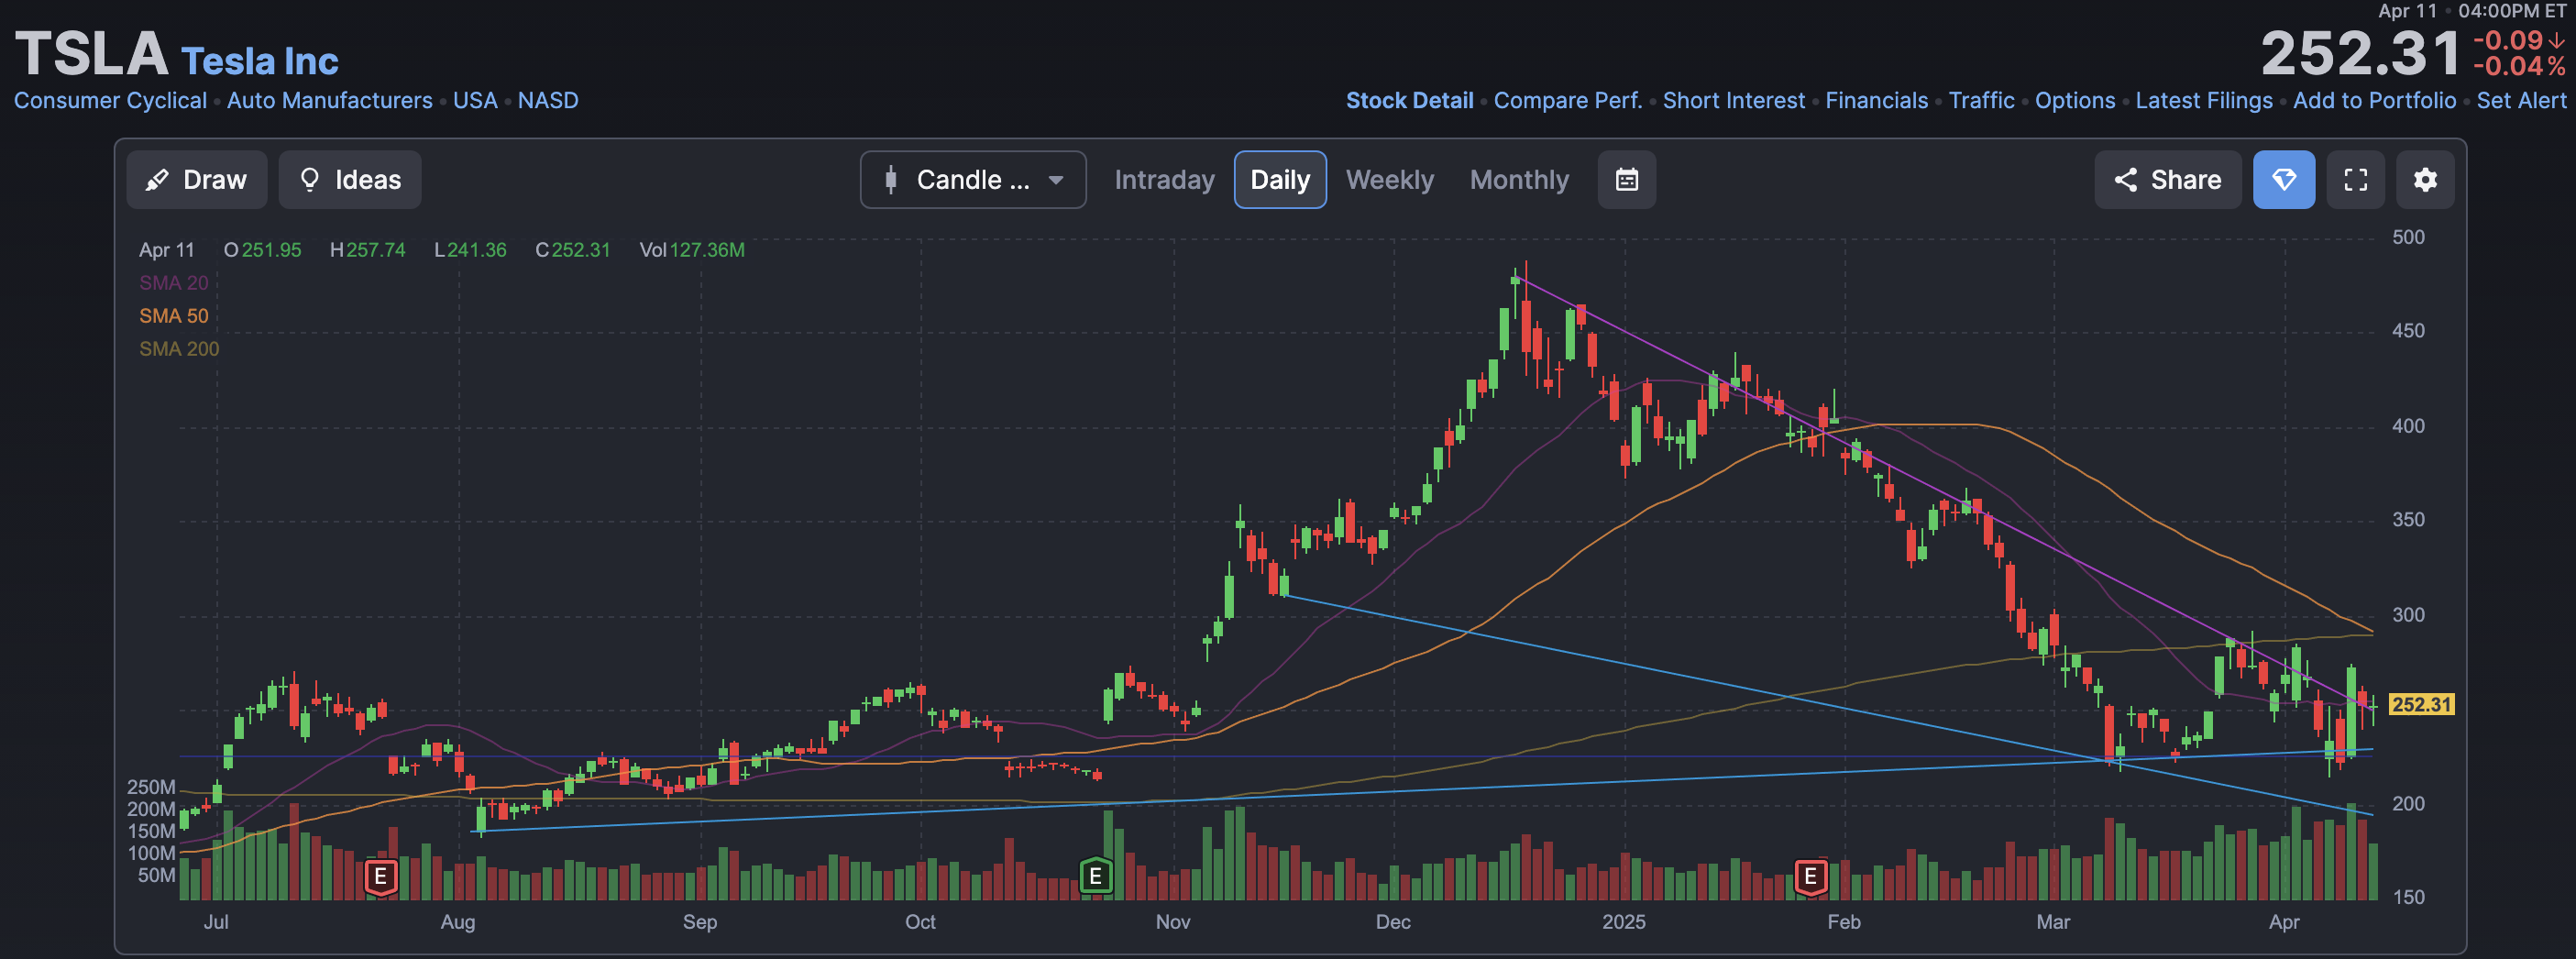Viewport: 2576px width, 959px height.
Task: Open the calendar date range icon
Action: click(x=1627, y=180)
